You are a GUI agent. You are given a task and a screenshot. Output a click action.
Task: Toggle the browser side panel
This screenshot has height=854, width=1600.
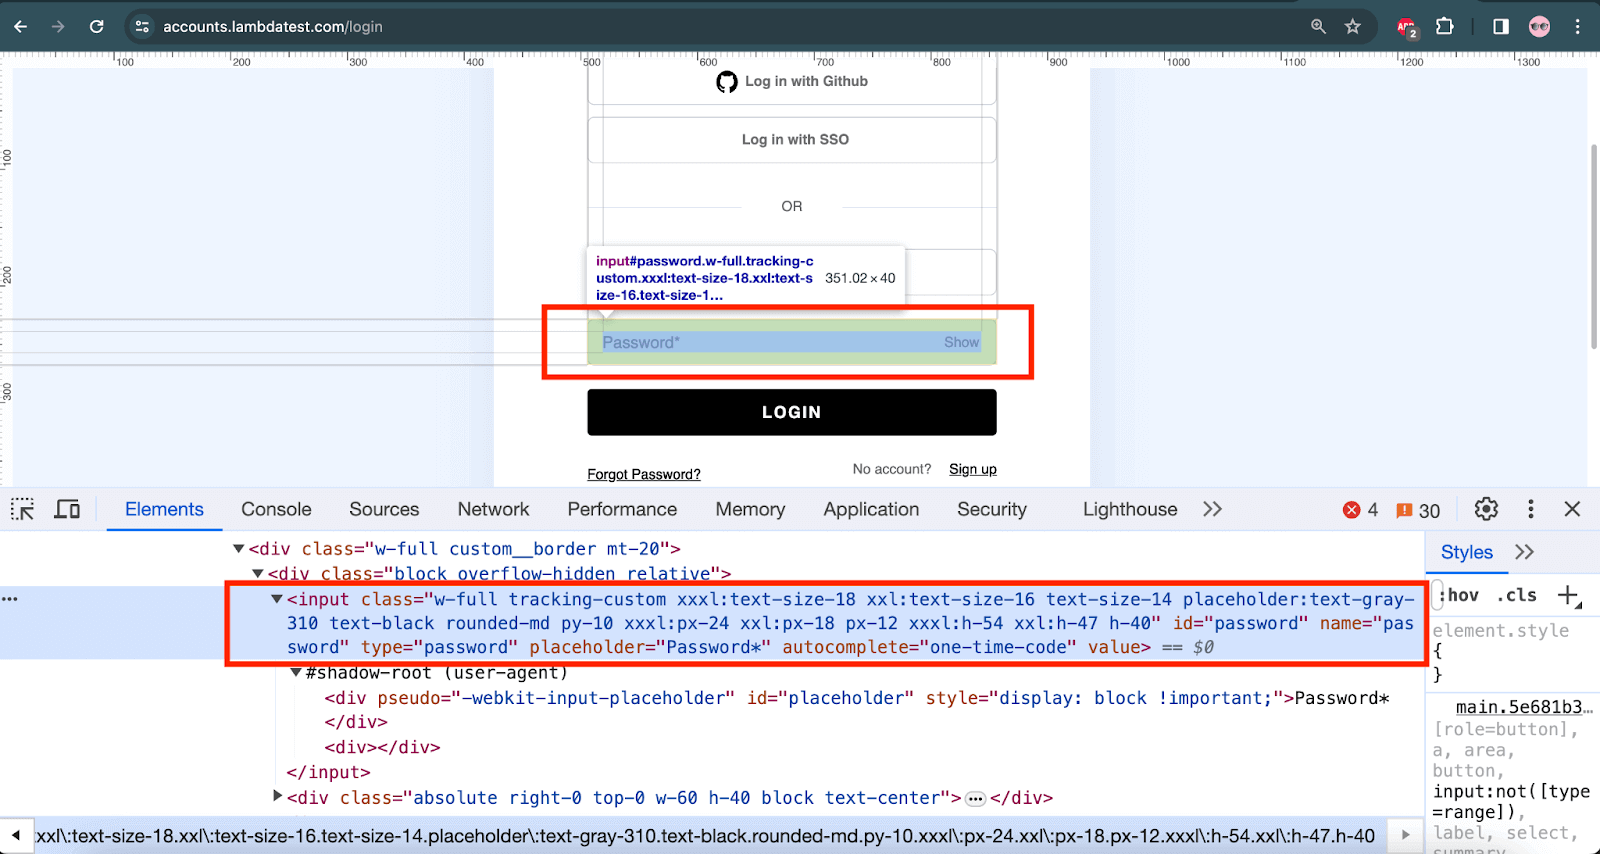pos(1501,27)
